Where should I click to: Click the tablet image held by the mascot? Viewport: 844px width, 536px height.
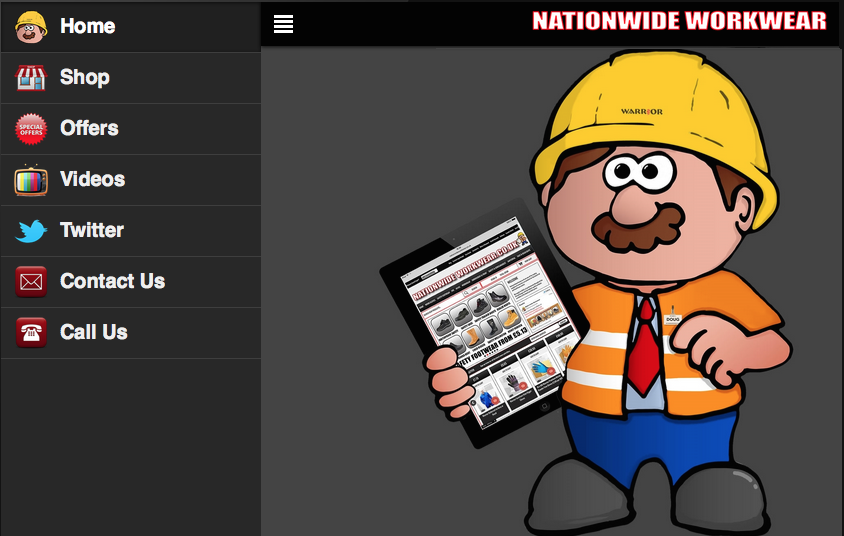482,323
